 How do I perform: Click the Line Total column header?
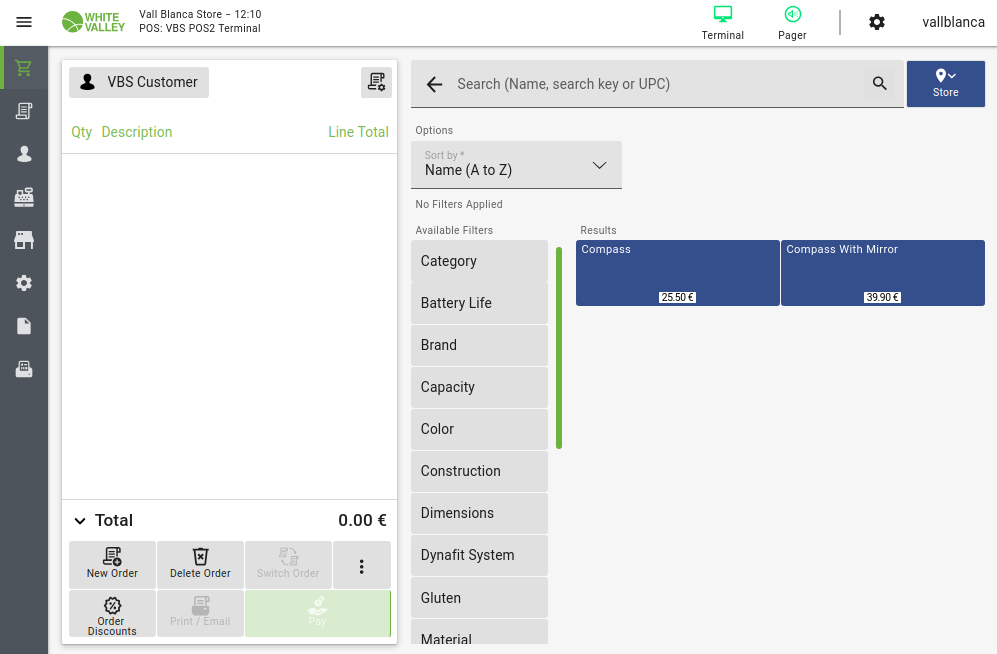[x=358, y=132]
